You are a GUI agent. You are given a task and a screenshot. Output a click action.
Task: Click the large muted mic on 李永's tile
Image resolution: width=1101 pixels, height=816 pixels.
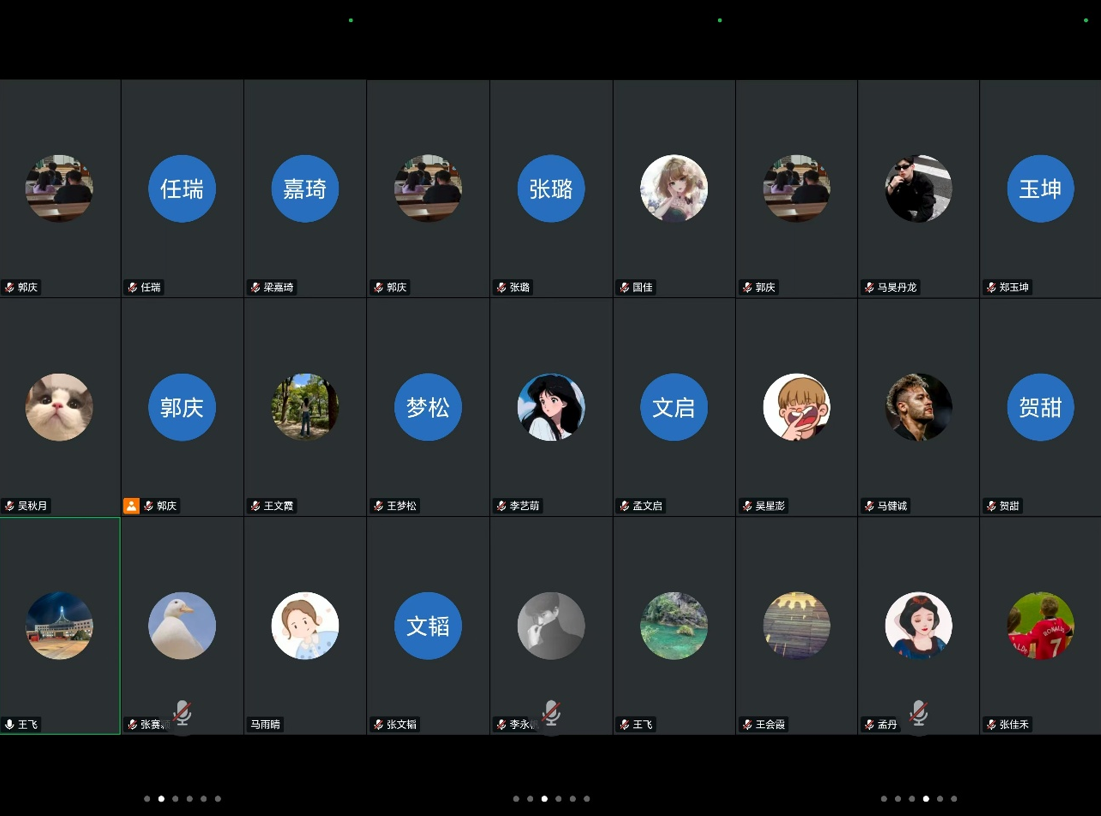pos(550,713)
